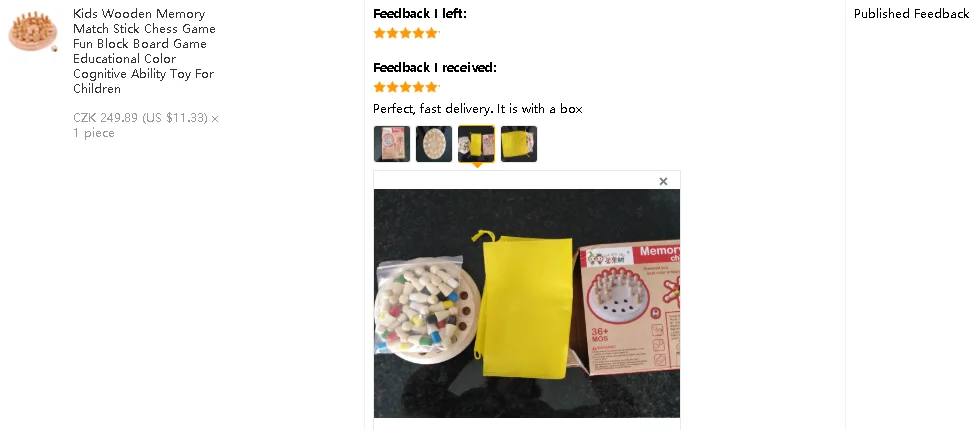Select the first feedback photo showing the box

click(391, 144)
